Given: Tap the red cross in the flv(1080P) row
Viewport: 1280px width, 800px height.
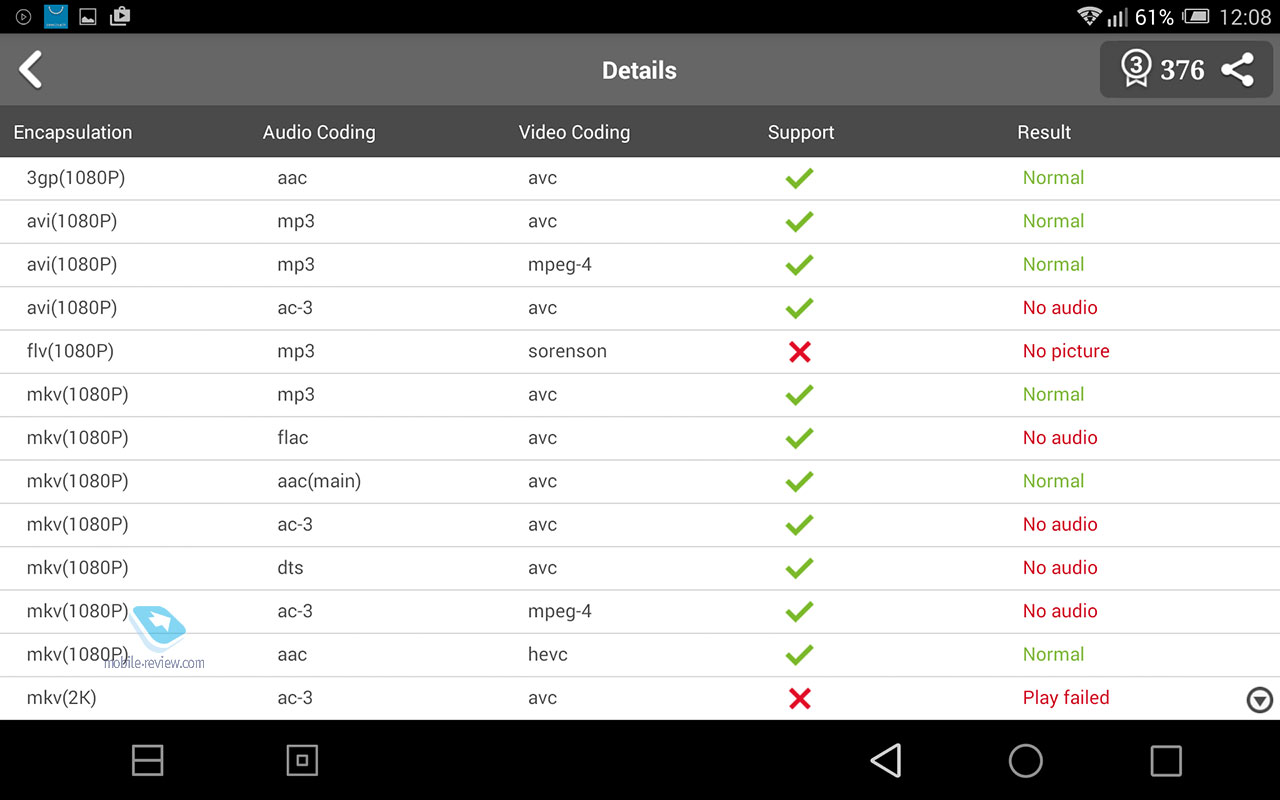Looking at the screenshot, I should (x=799, y=352).
